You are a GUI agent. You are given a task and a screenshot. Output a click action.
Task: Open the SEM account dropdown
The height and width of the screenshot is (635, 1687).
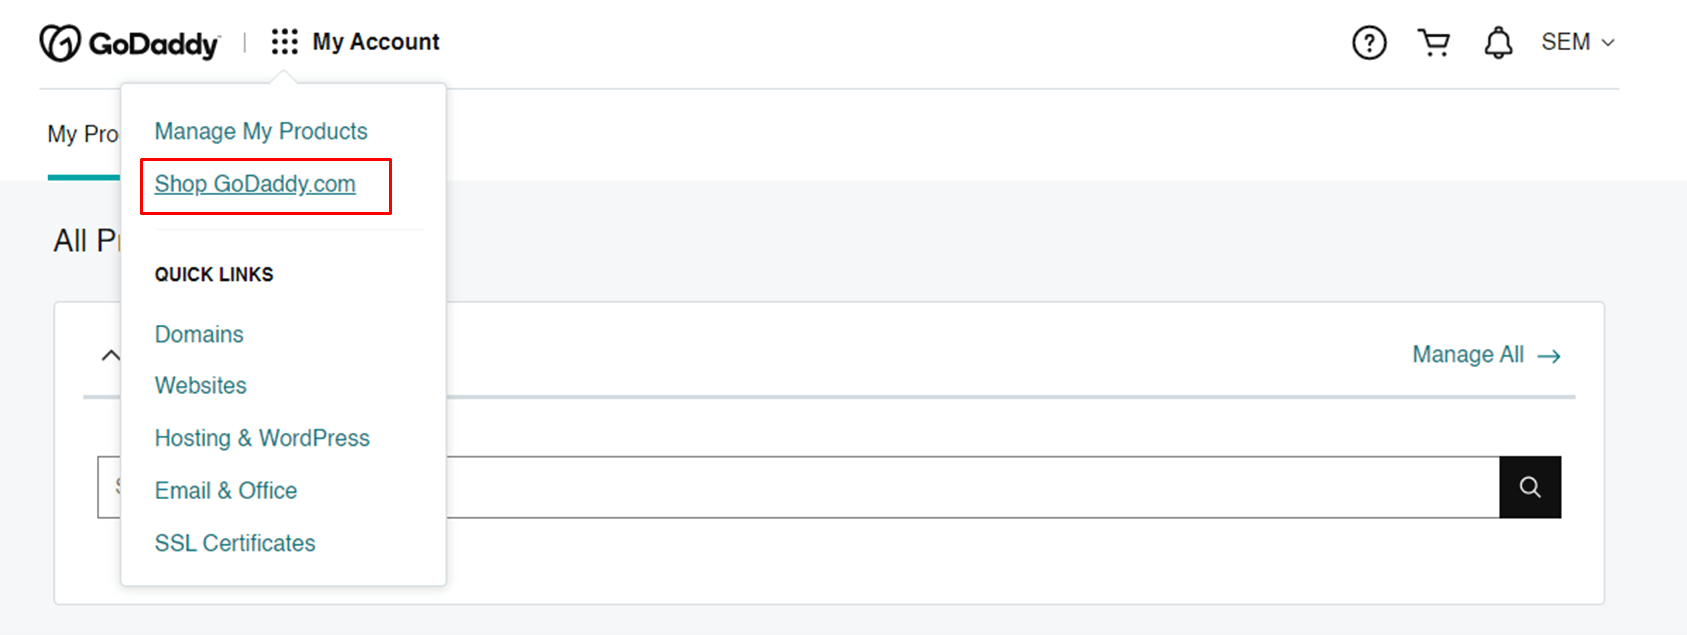pos(1576,42)
